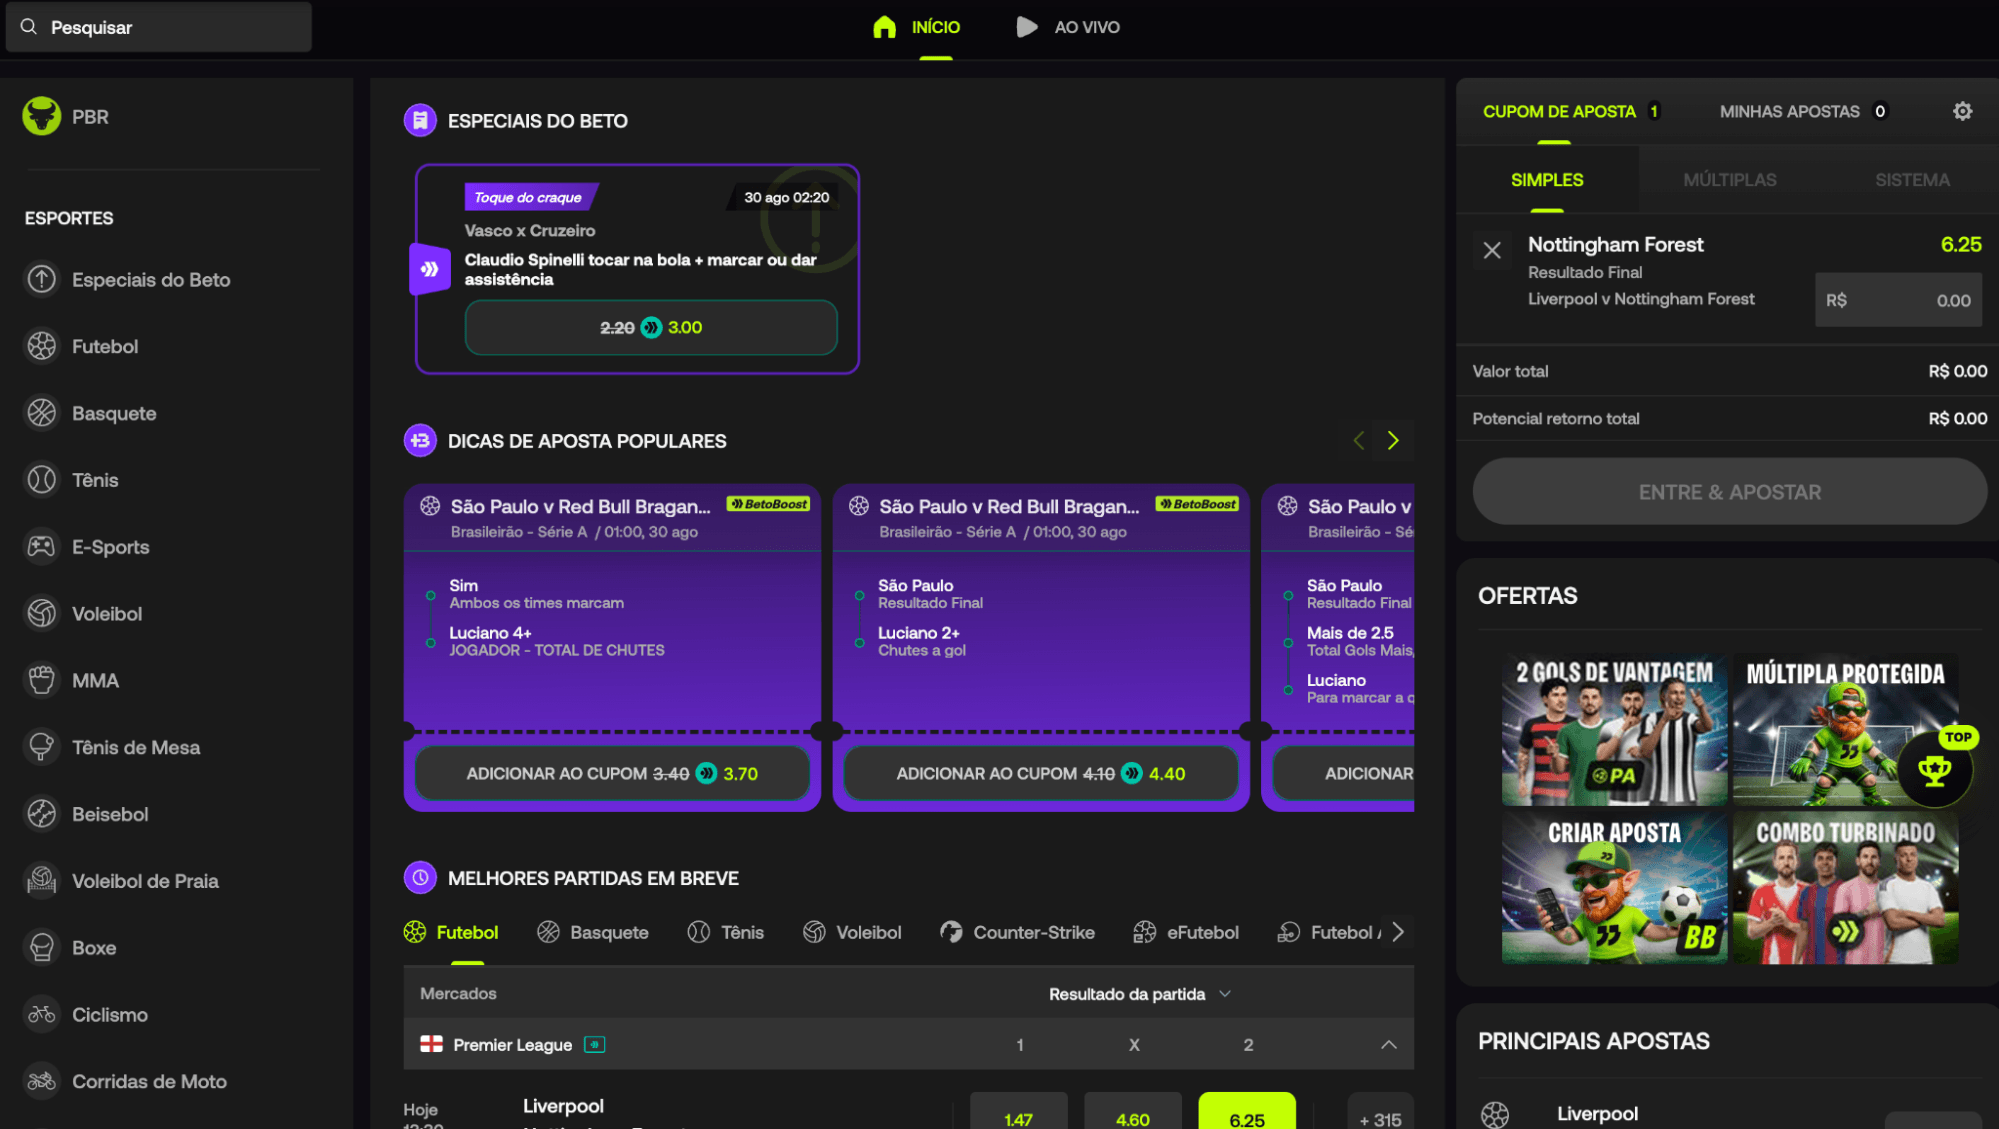Show next popular betting tips
The image size is (1999, 1129).
pyautogui.click(x=1393, y=440)
